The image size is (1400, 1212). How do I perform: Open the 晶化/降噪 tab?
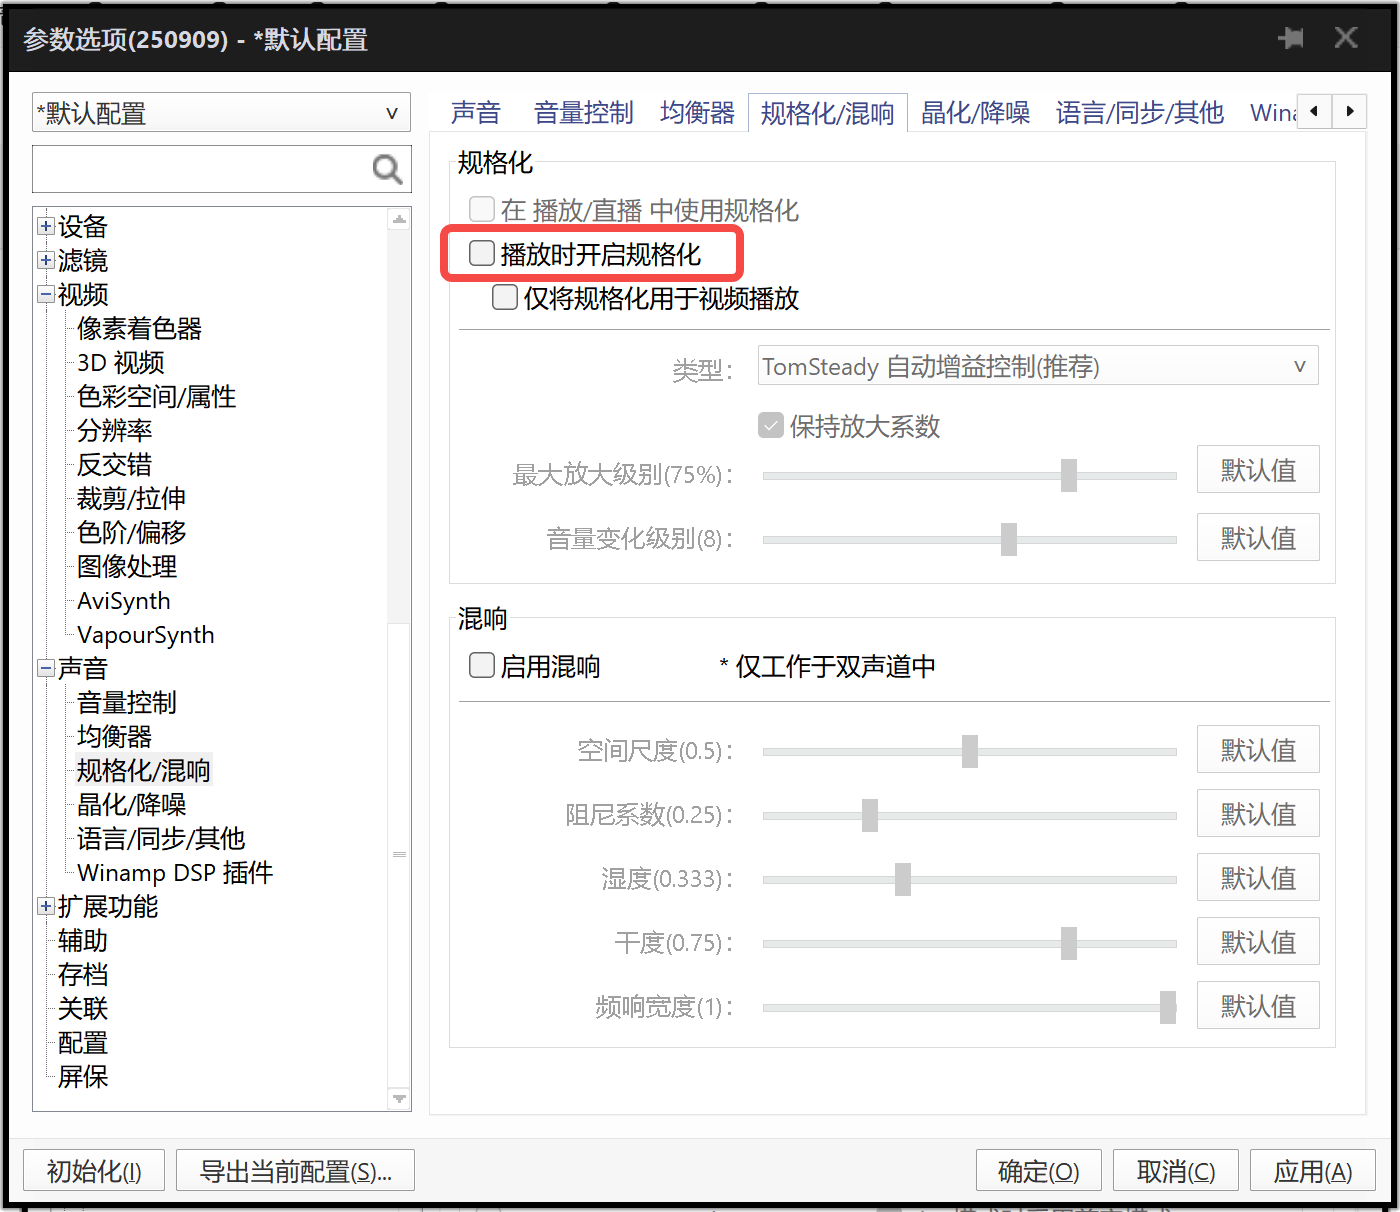pyautogui.click(x=975, y=112)
